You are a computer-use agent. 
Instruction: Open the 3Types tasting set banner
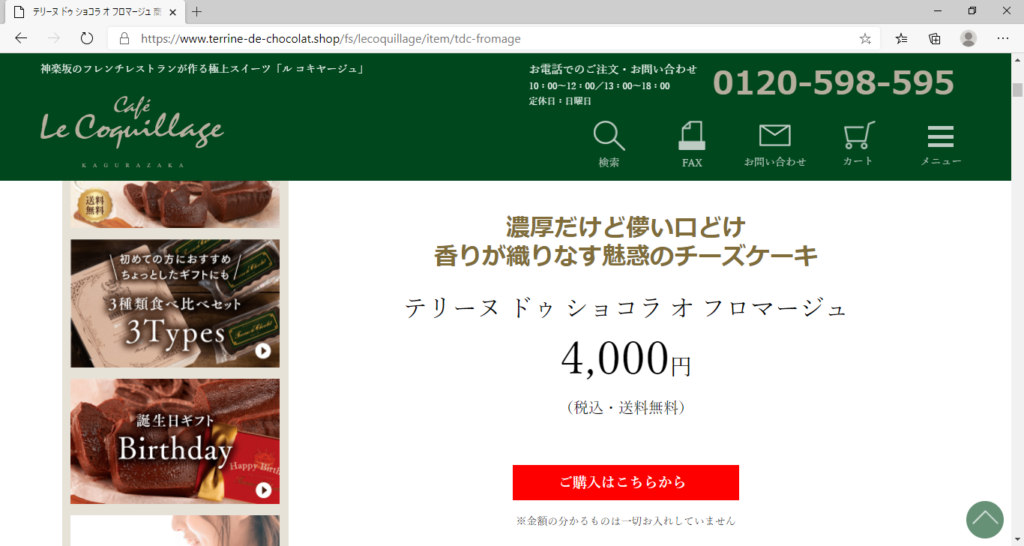click(175, 303)
